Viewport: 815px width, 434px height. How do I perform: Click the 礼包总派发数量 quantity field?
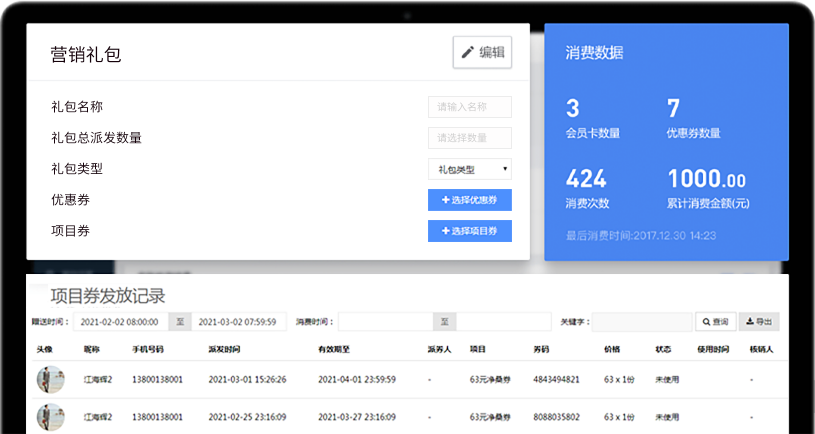469,138
